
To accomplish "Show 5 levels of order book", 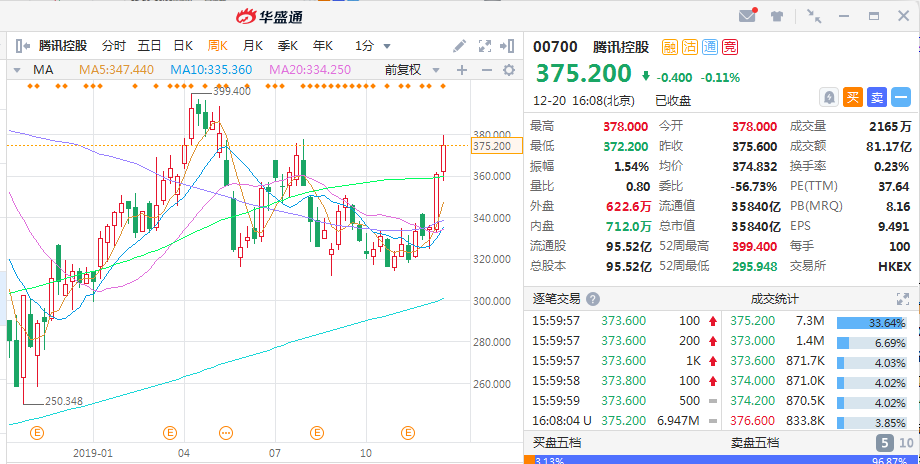I will coord(884,443).
